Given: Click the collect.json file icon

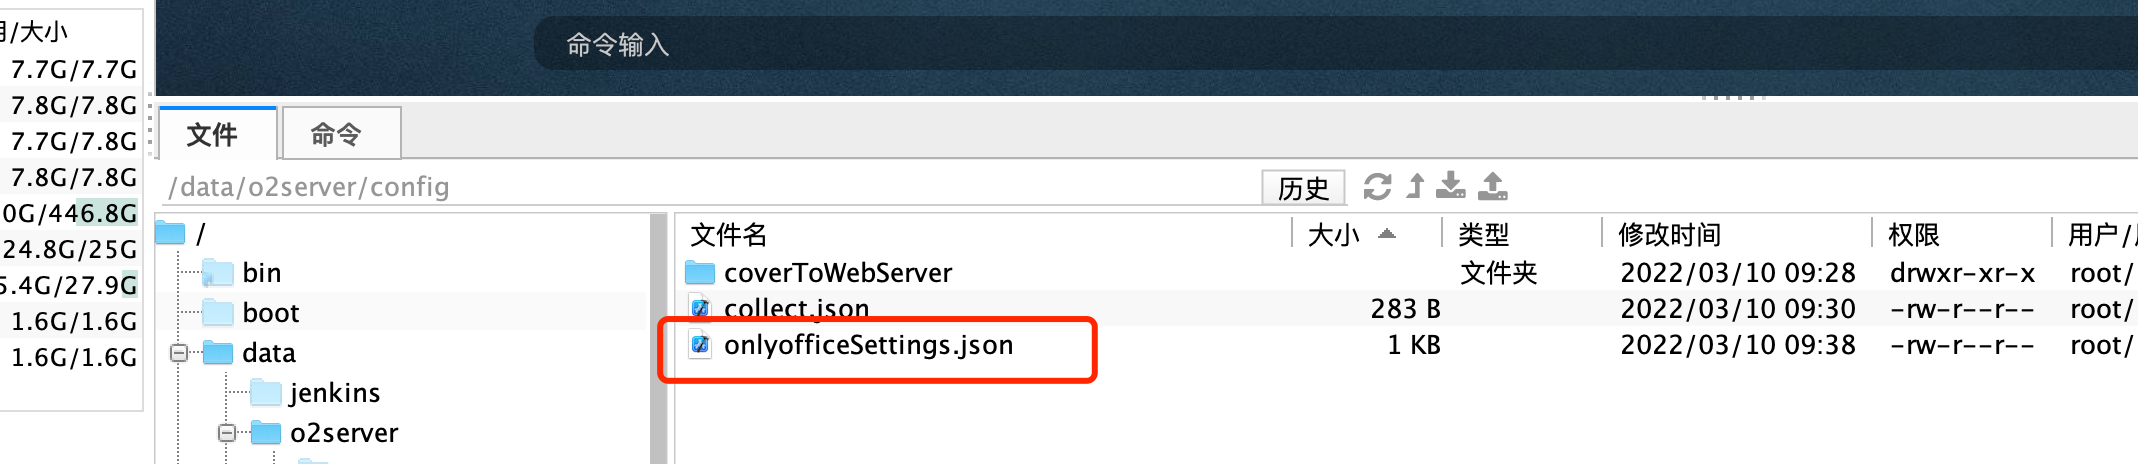Looking at the screenshot, I should point(700,309).
